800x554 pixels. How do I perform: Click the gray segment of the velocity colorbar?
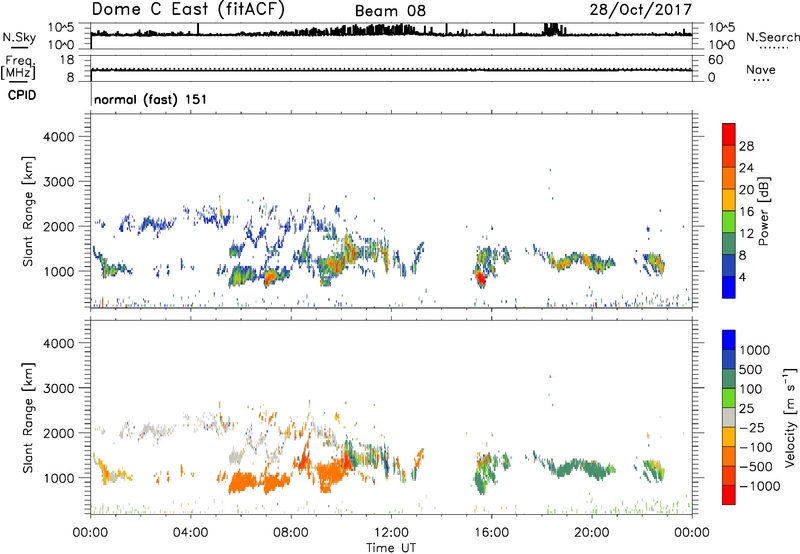[x=729, y=417]
